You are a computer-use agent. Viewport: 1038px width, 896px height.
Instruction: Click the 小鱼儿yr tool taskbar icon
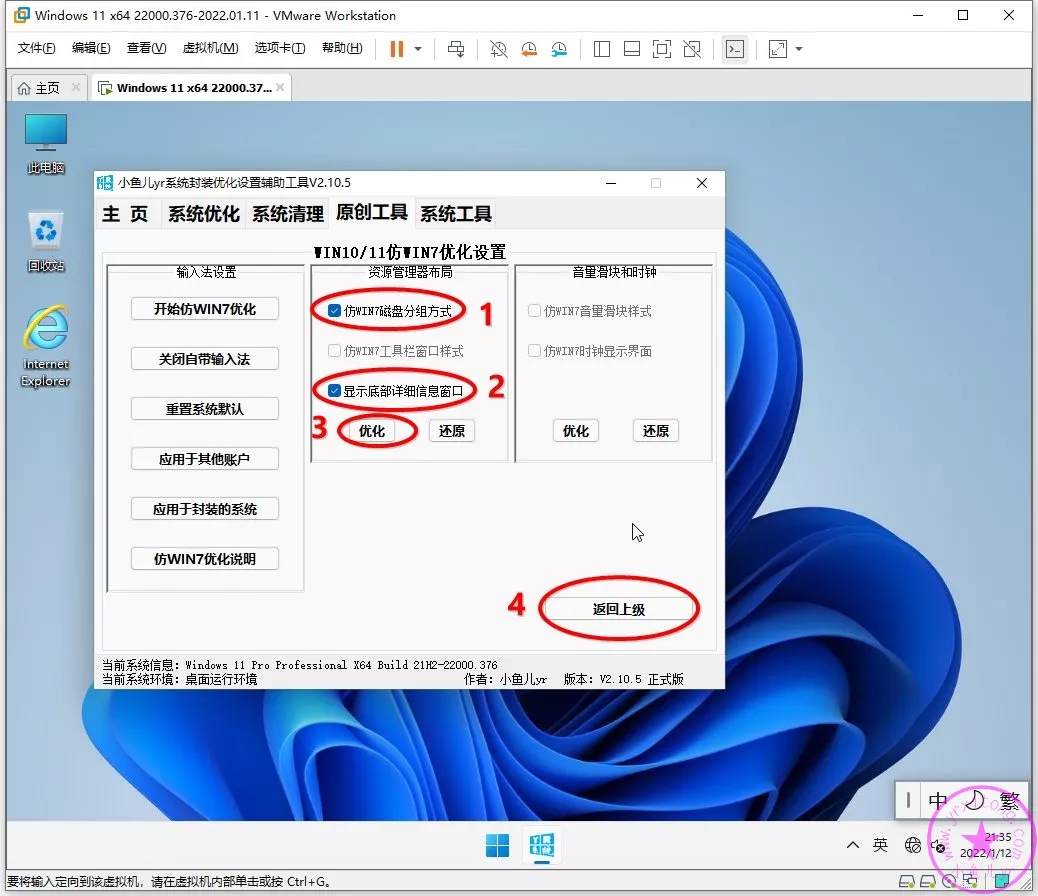click(542, 846)
